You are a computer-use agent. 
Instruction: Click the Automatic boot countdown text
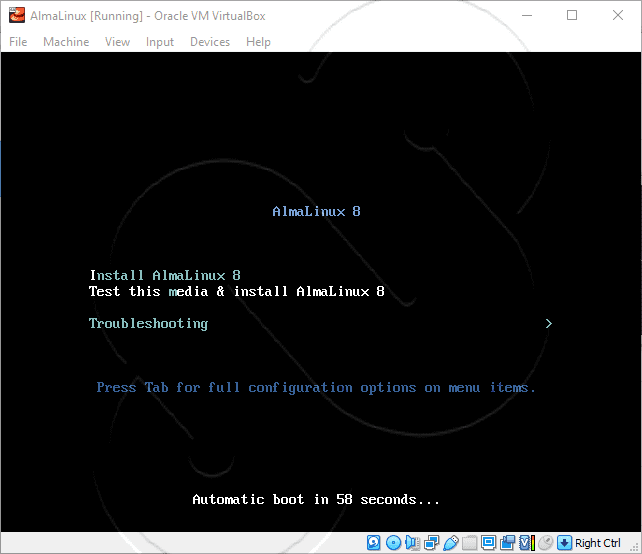316,500
